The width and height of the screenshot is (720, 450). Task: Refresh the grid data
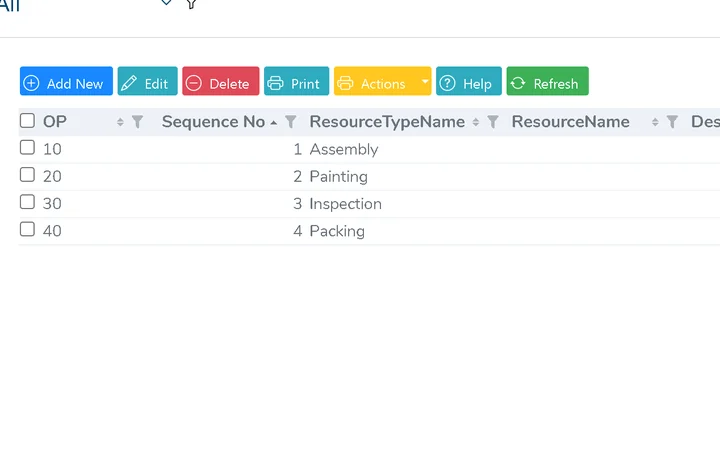(547, 81)
